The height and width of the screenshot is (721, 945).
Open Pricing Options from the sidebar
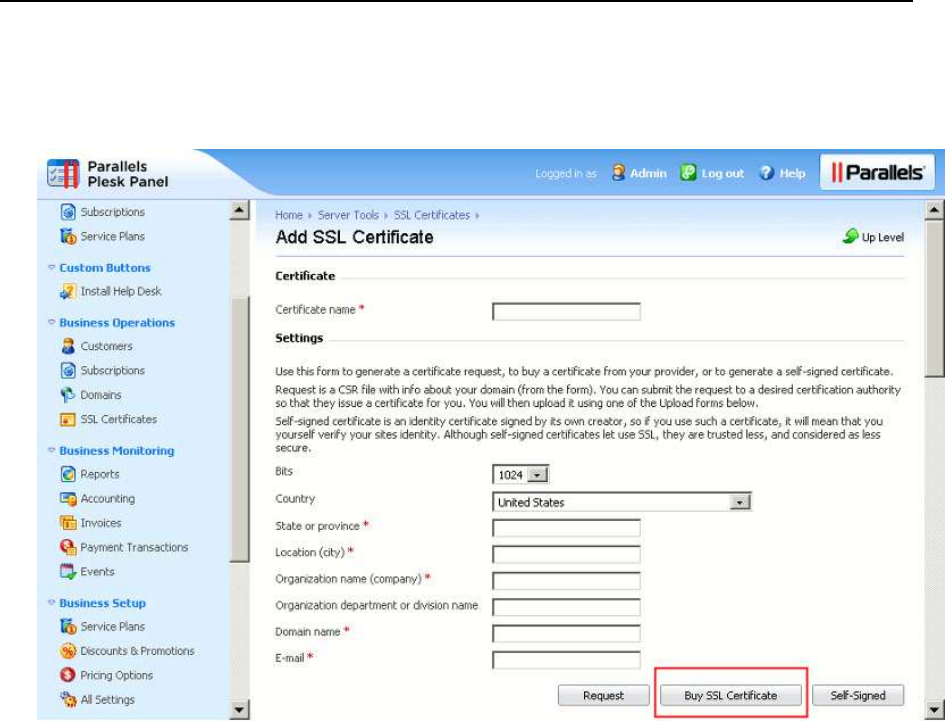(x=116, y=675)
